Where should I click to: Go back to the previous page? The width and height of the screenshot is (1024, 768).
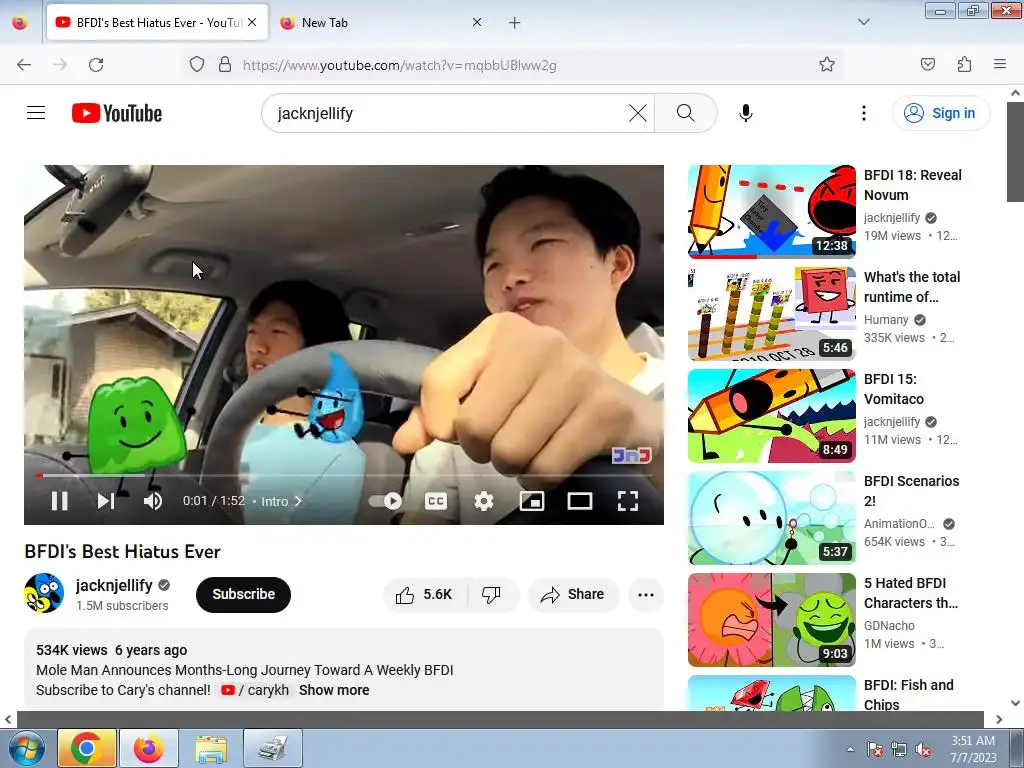click(24, 65)
